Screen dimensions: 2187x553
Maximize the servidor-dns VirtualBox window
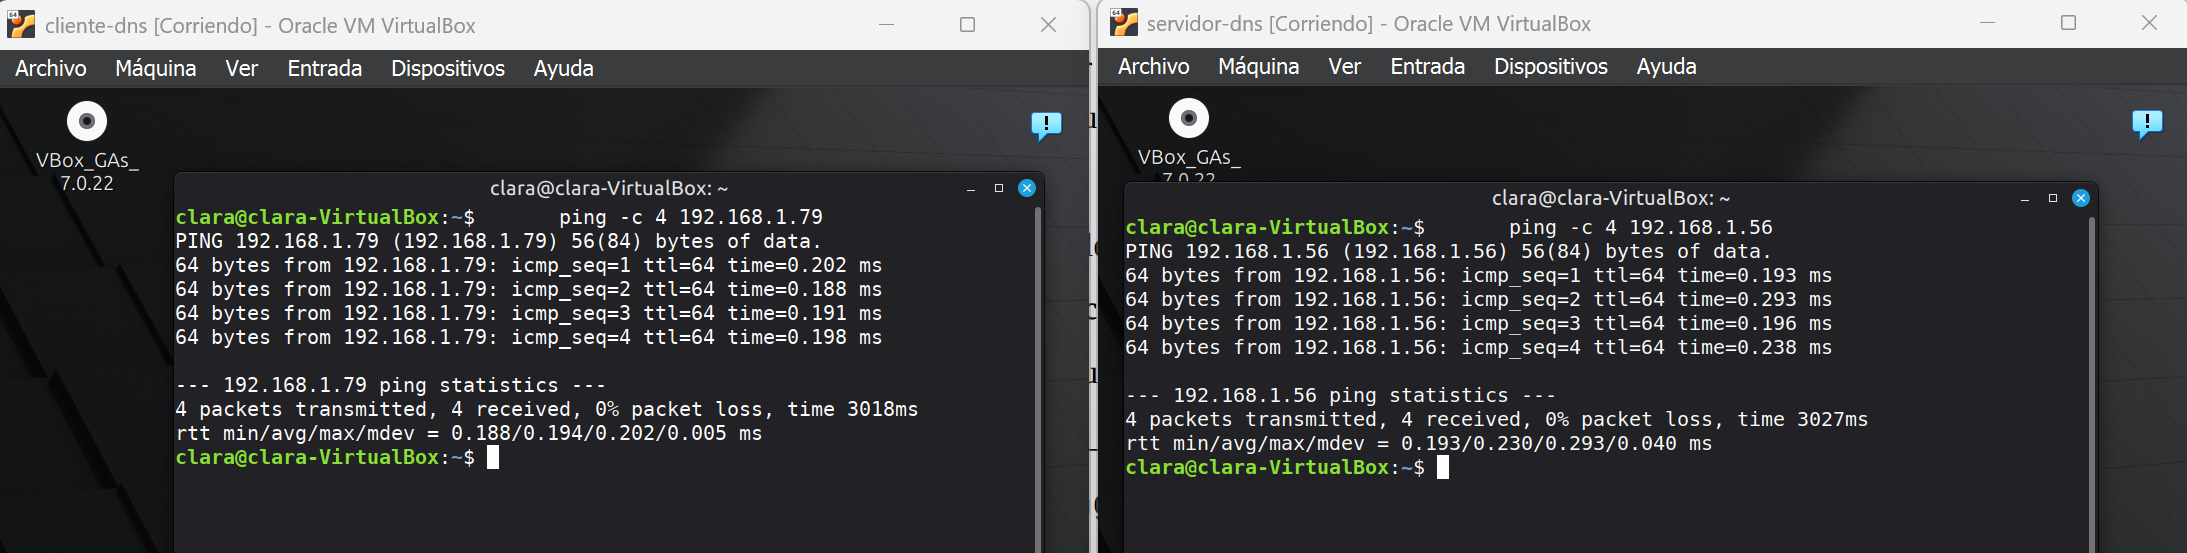pos(2068,23)
